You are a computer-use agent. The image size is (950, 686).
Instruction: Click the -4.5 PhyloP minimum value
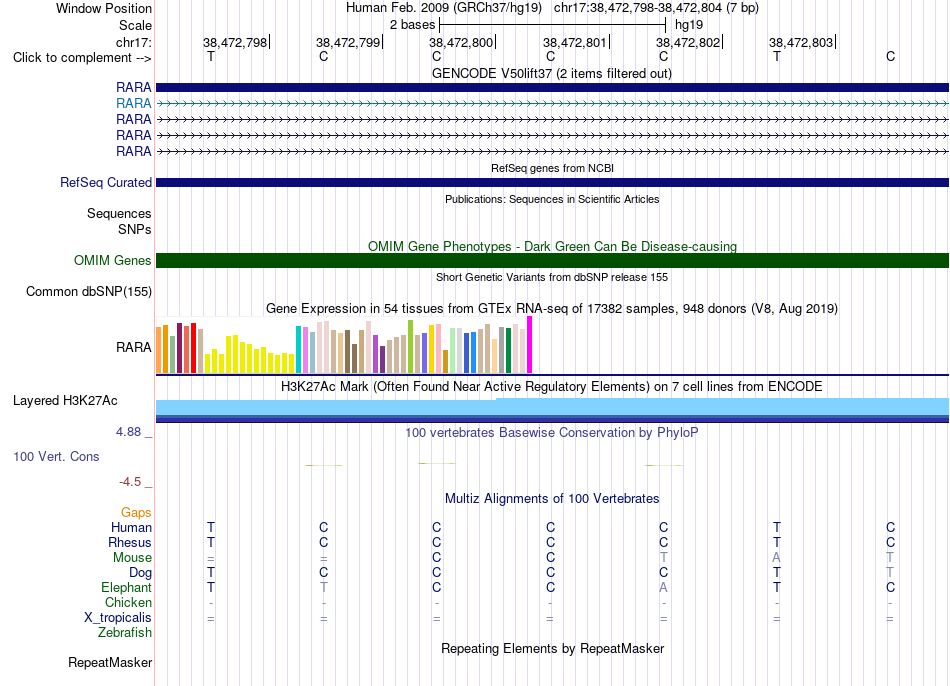pos(130,482)
